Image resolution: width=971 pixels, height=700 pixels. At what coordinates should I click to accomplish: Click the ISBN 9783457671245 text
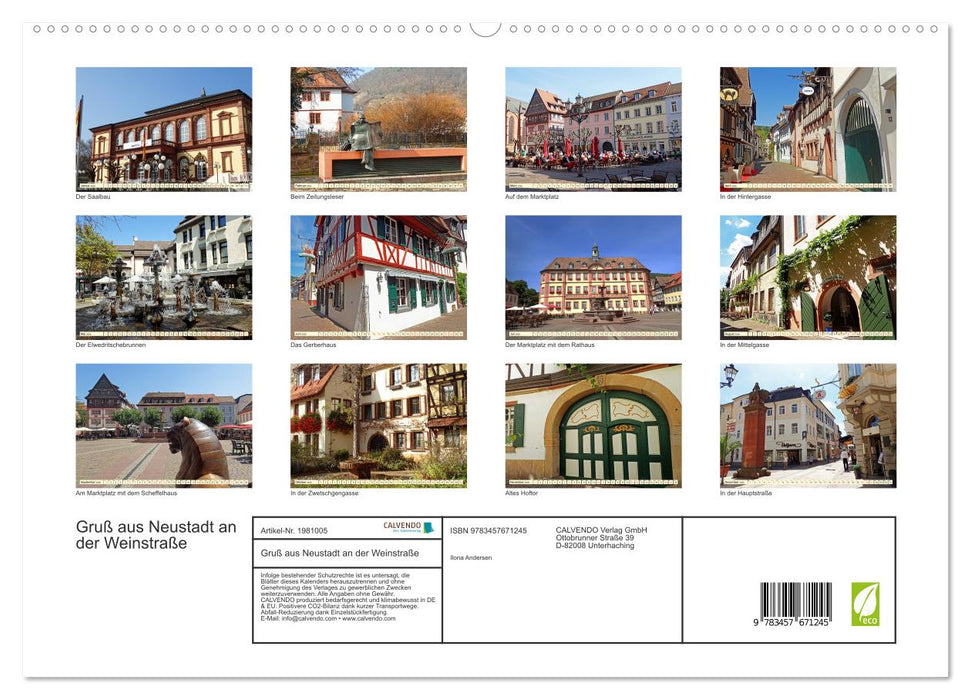pyautogui.click(x=488, y=530)
